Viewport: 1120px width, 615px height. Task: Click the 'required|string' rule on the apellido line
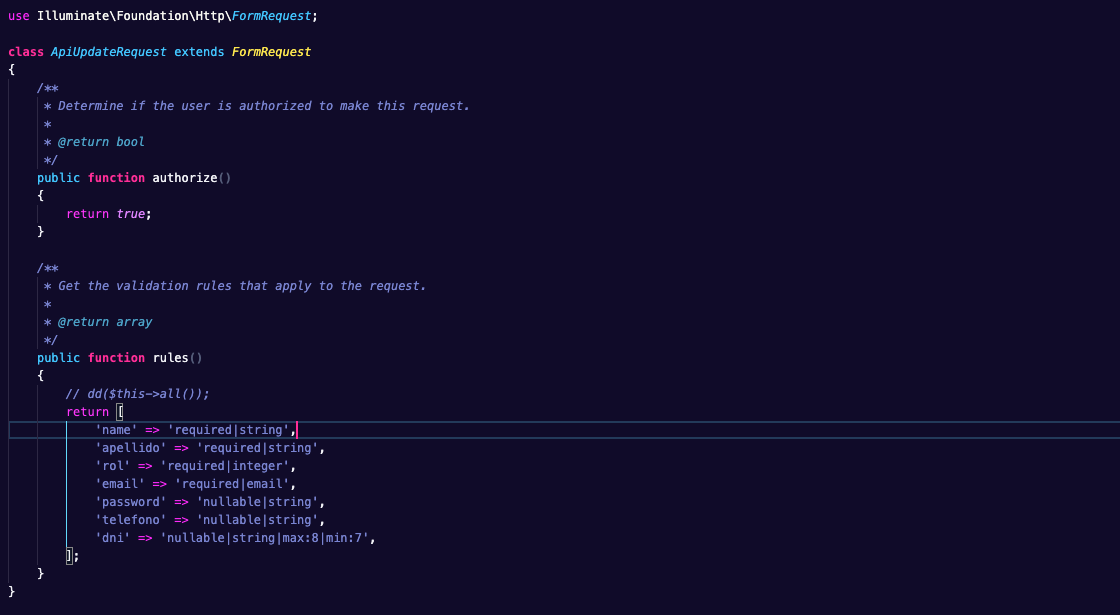click(x=257, y=448)
